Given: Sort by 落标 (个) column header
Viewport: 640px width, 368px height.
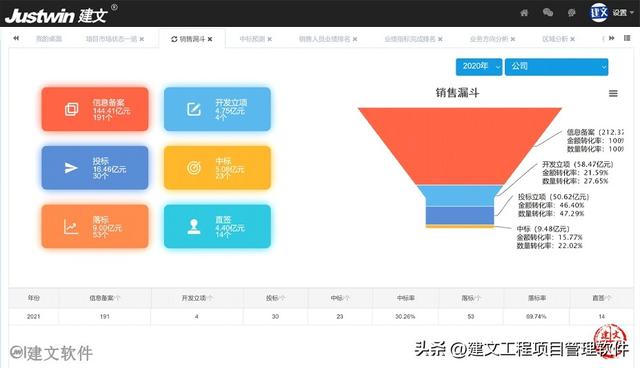Looking at the screenshot, I should coord(471,298).
